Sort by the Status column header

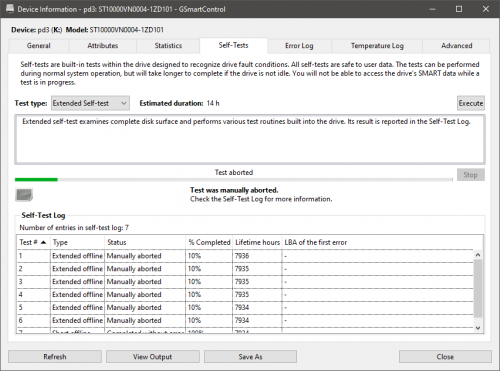tap(145, 242)
